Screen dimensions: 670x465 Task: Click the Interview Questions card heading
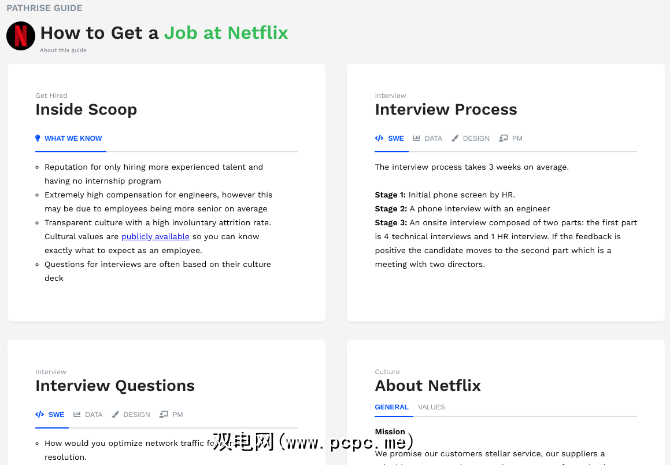point(115,385)
